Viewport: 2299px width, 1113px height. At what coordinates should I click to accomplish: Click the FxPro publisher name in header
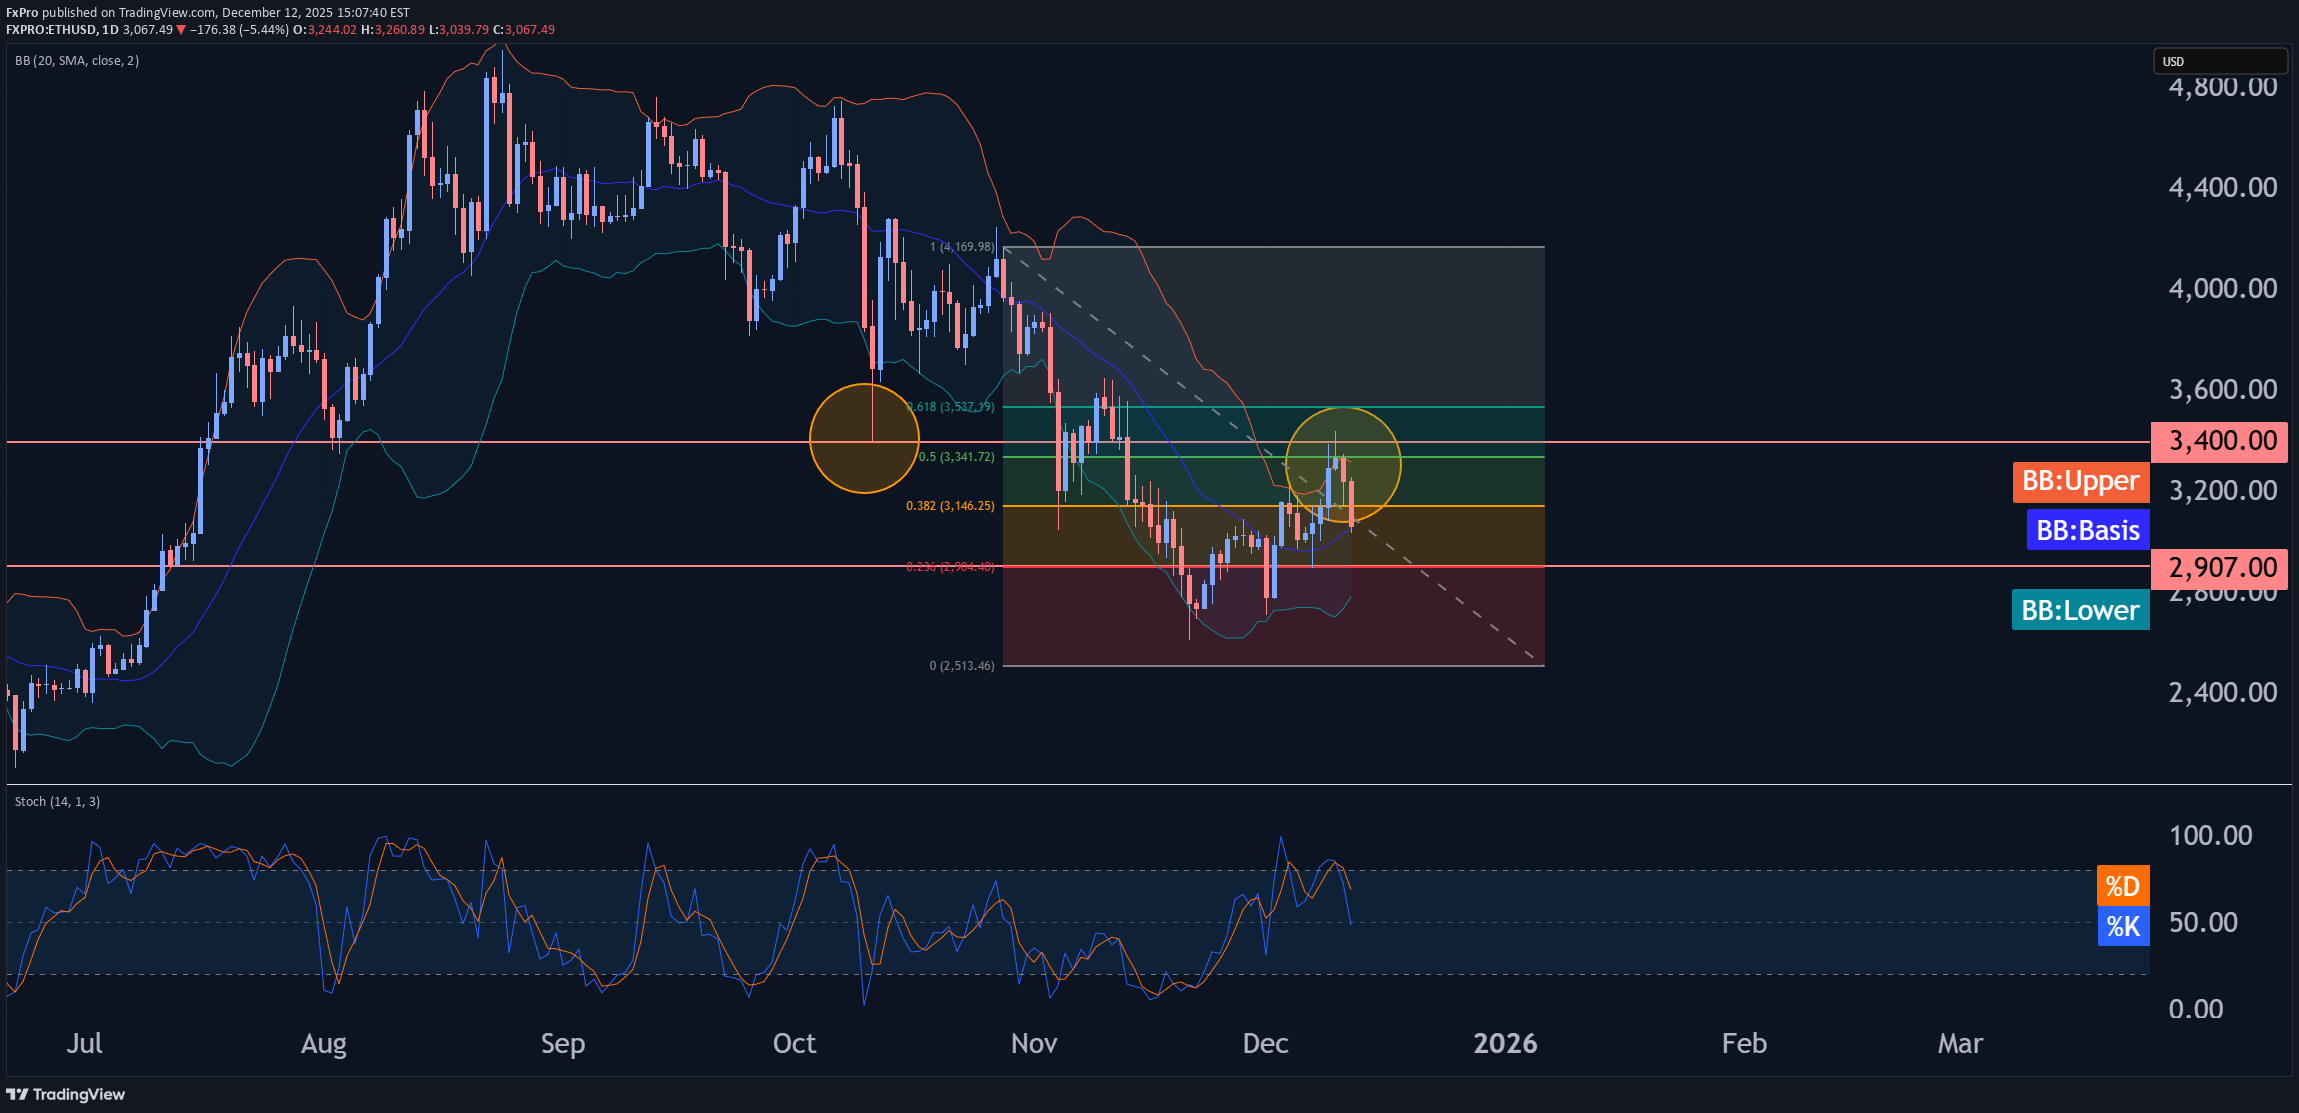coord(22,12)
